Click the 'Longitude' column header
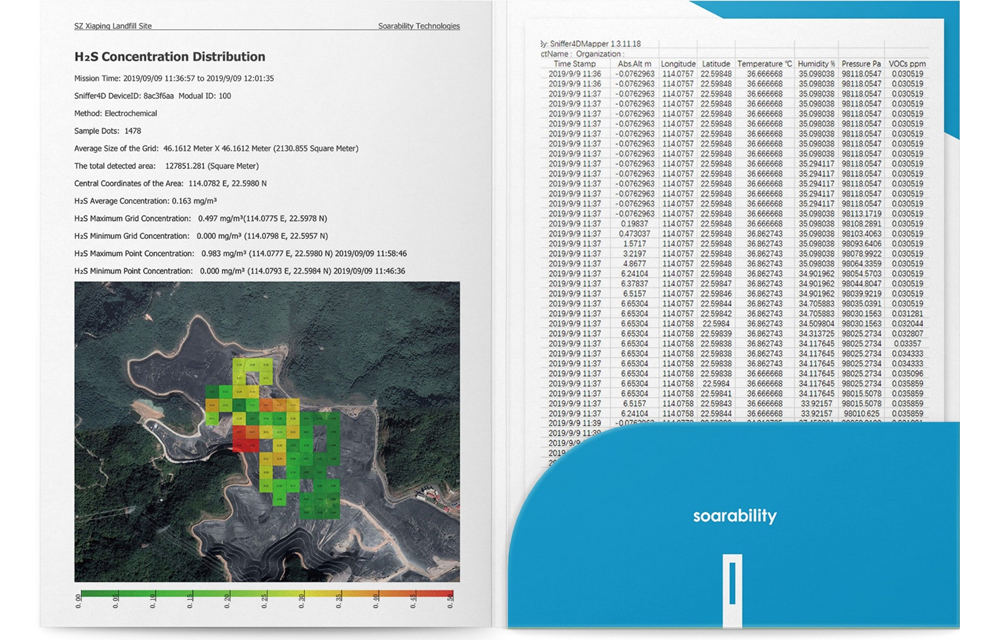The image size is (1000, 640). 678,64
